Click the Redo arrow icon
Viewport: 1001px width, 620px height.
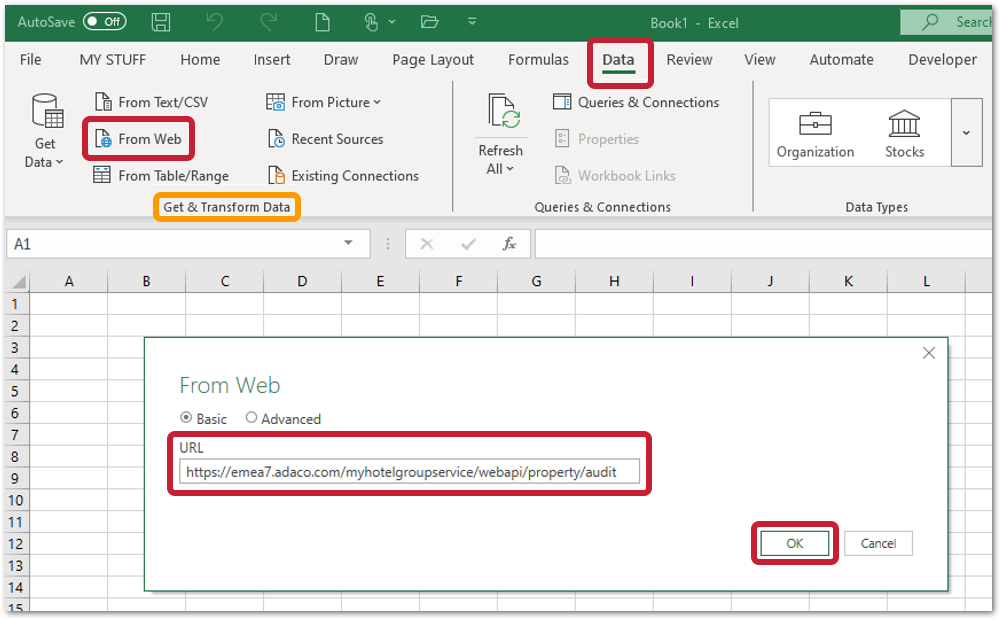[269, 22]
